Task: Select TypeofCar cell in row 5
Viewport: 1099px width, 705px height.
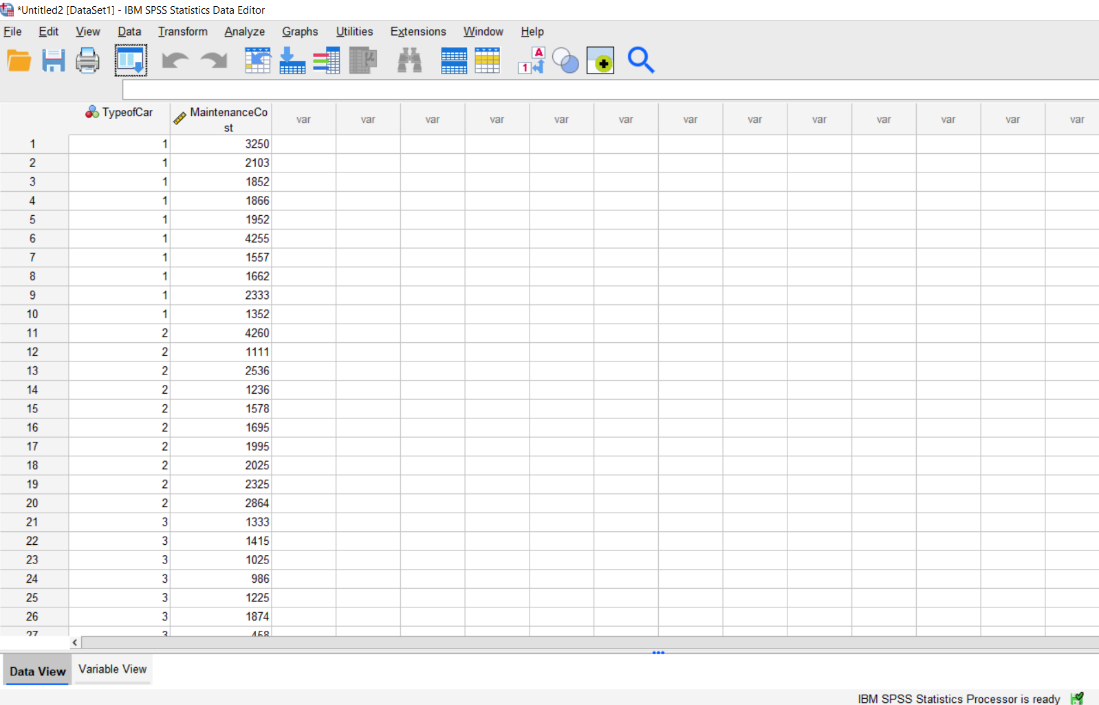Action: click(119, 219)
